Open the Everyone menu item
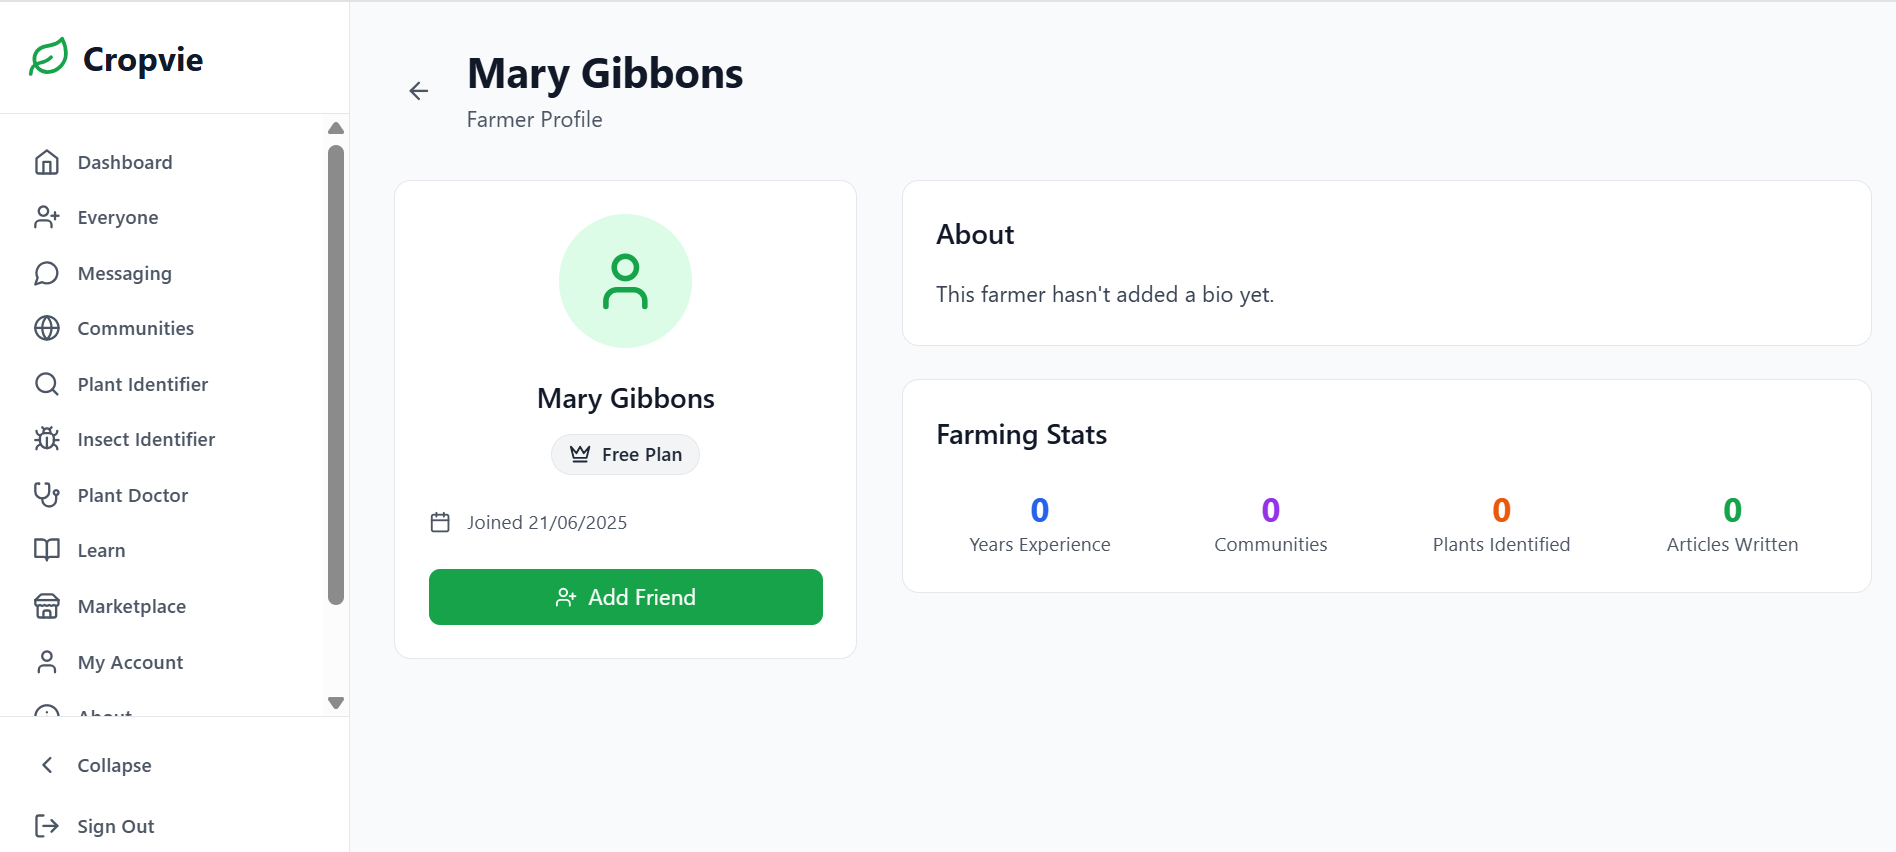 pyautogui.click(x=117, y=218)
